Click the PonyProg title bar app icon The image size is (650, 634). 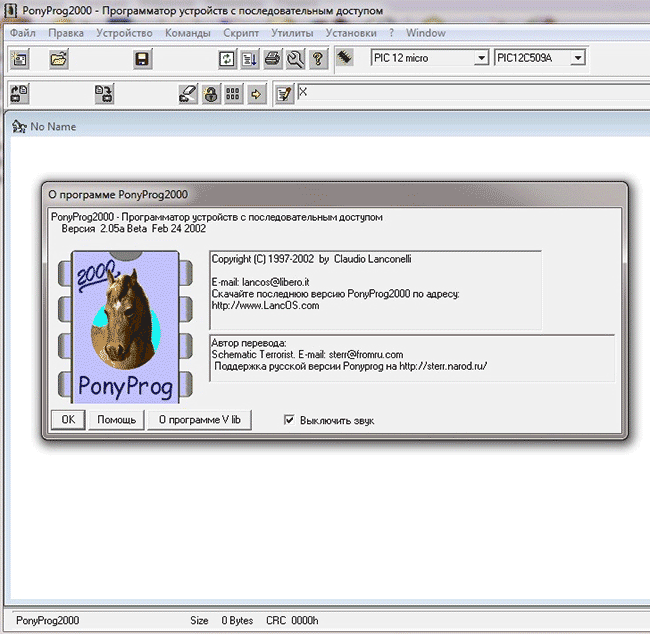point(10,10)
